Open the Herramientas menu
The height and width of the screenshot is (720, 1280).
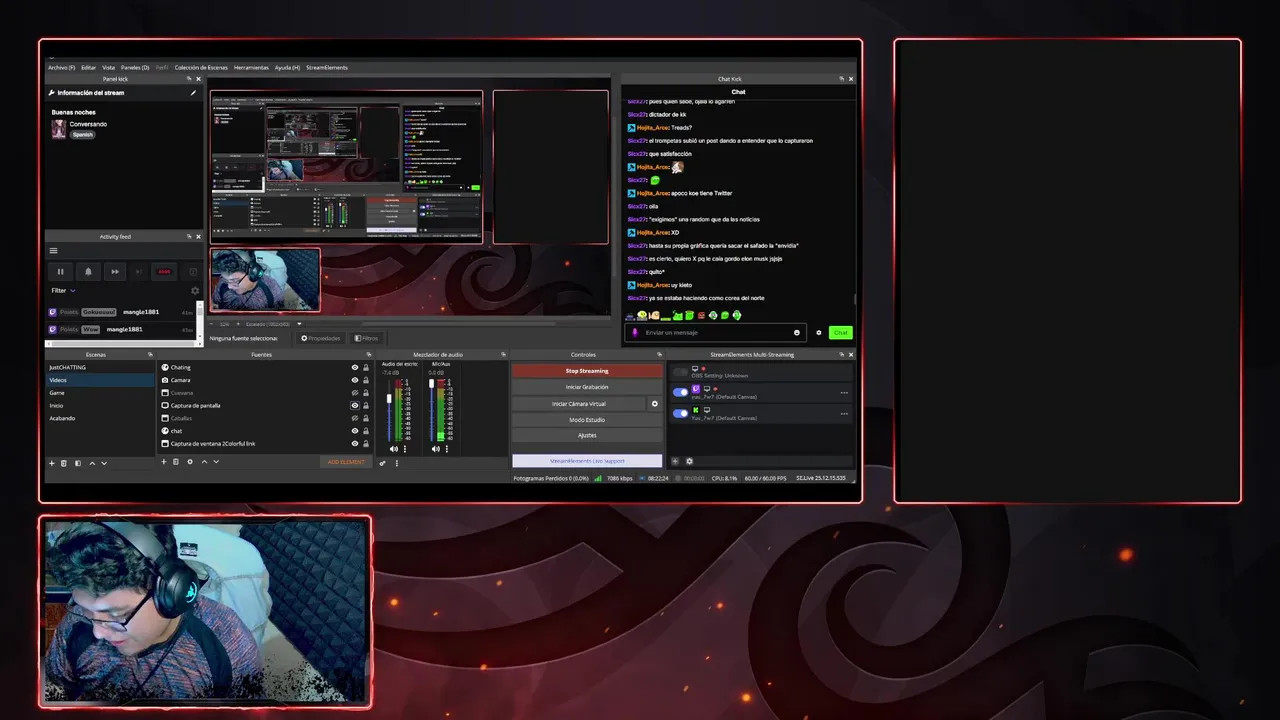click(x=251, y=68)
